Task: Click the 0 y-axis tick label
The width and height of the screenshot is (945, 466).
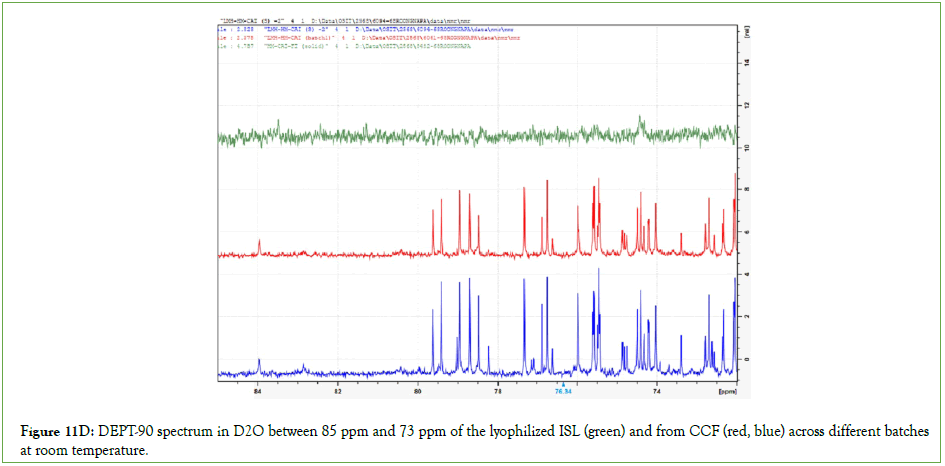Action: 746,359
